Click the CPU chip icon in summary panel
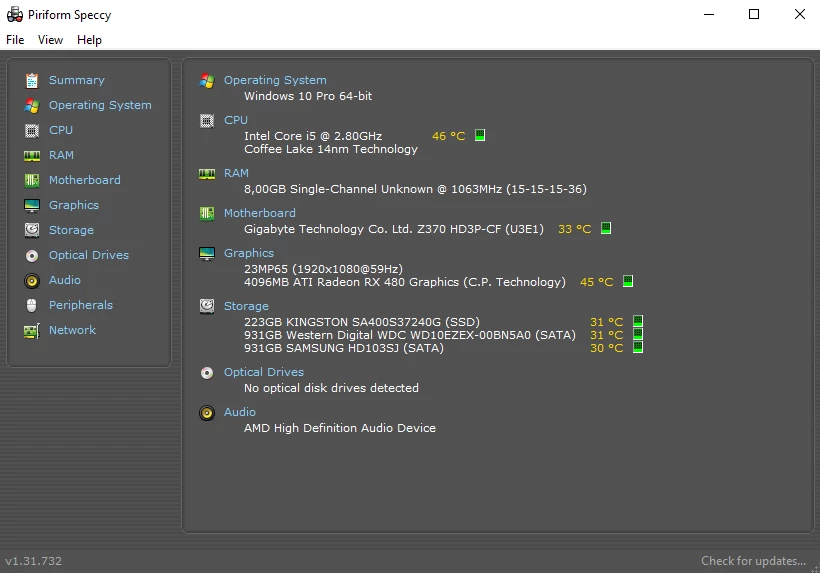The height and width of the screenshot is (573, 820). tap(207, 121)
